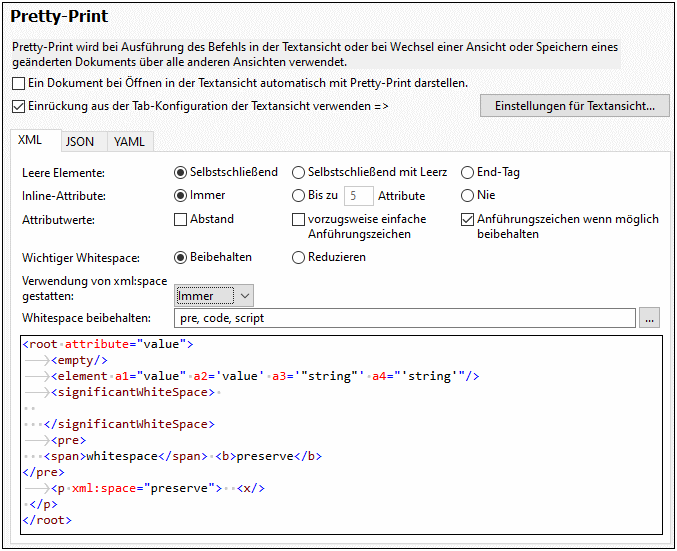
Task: Choose 'Selbstschließend mit Leerz' radio option
Action: (299, 172)
